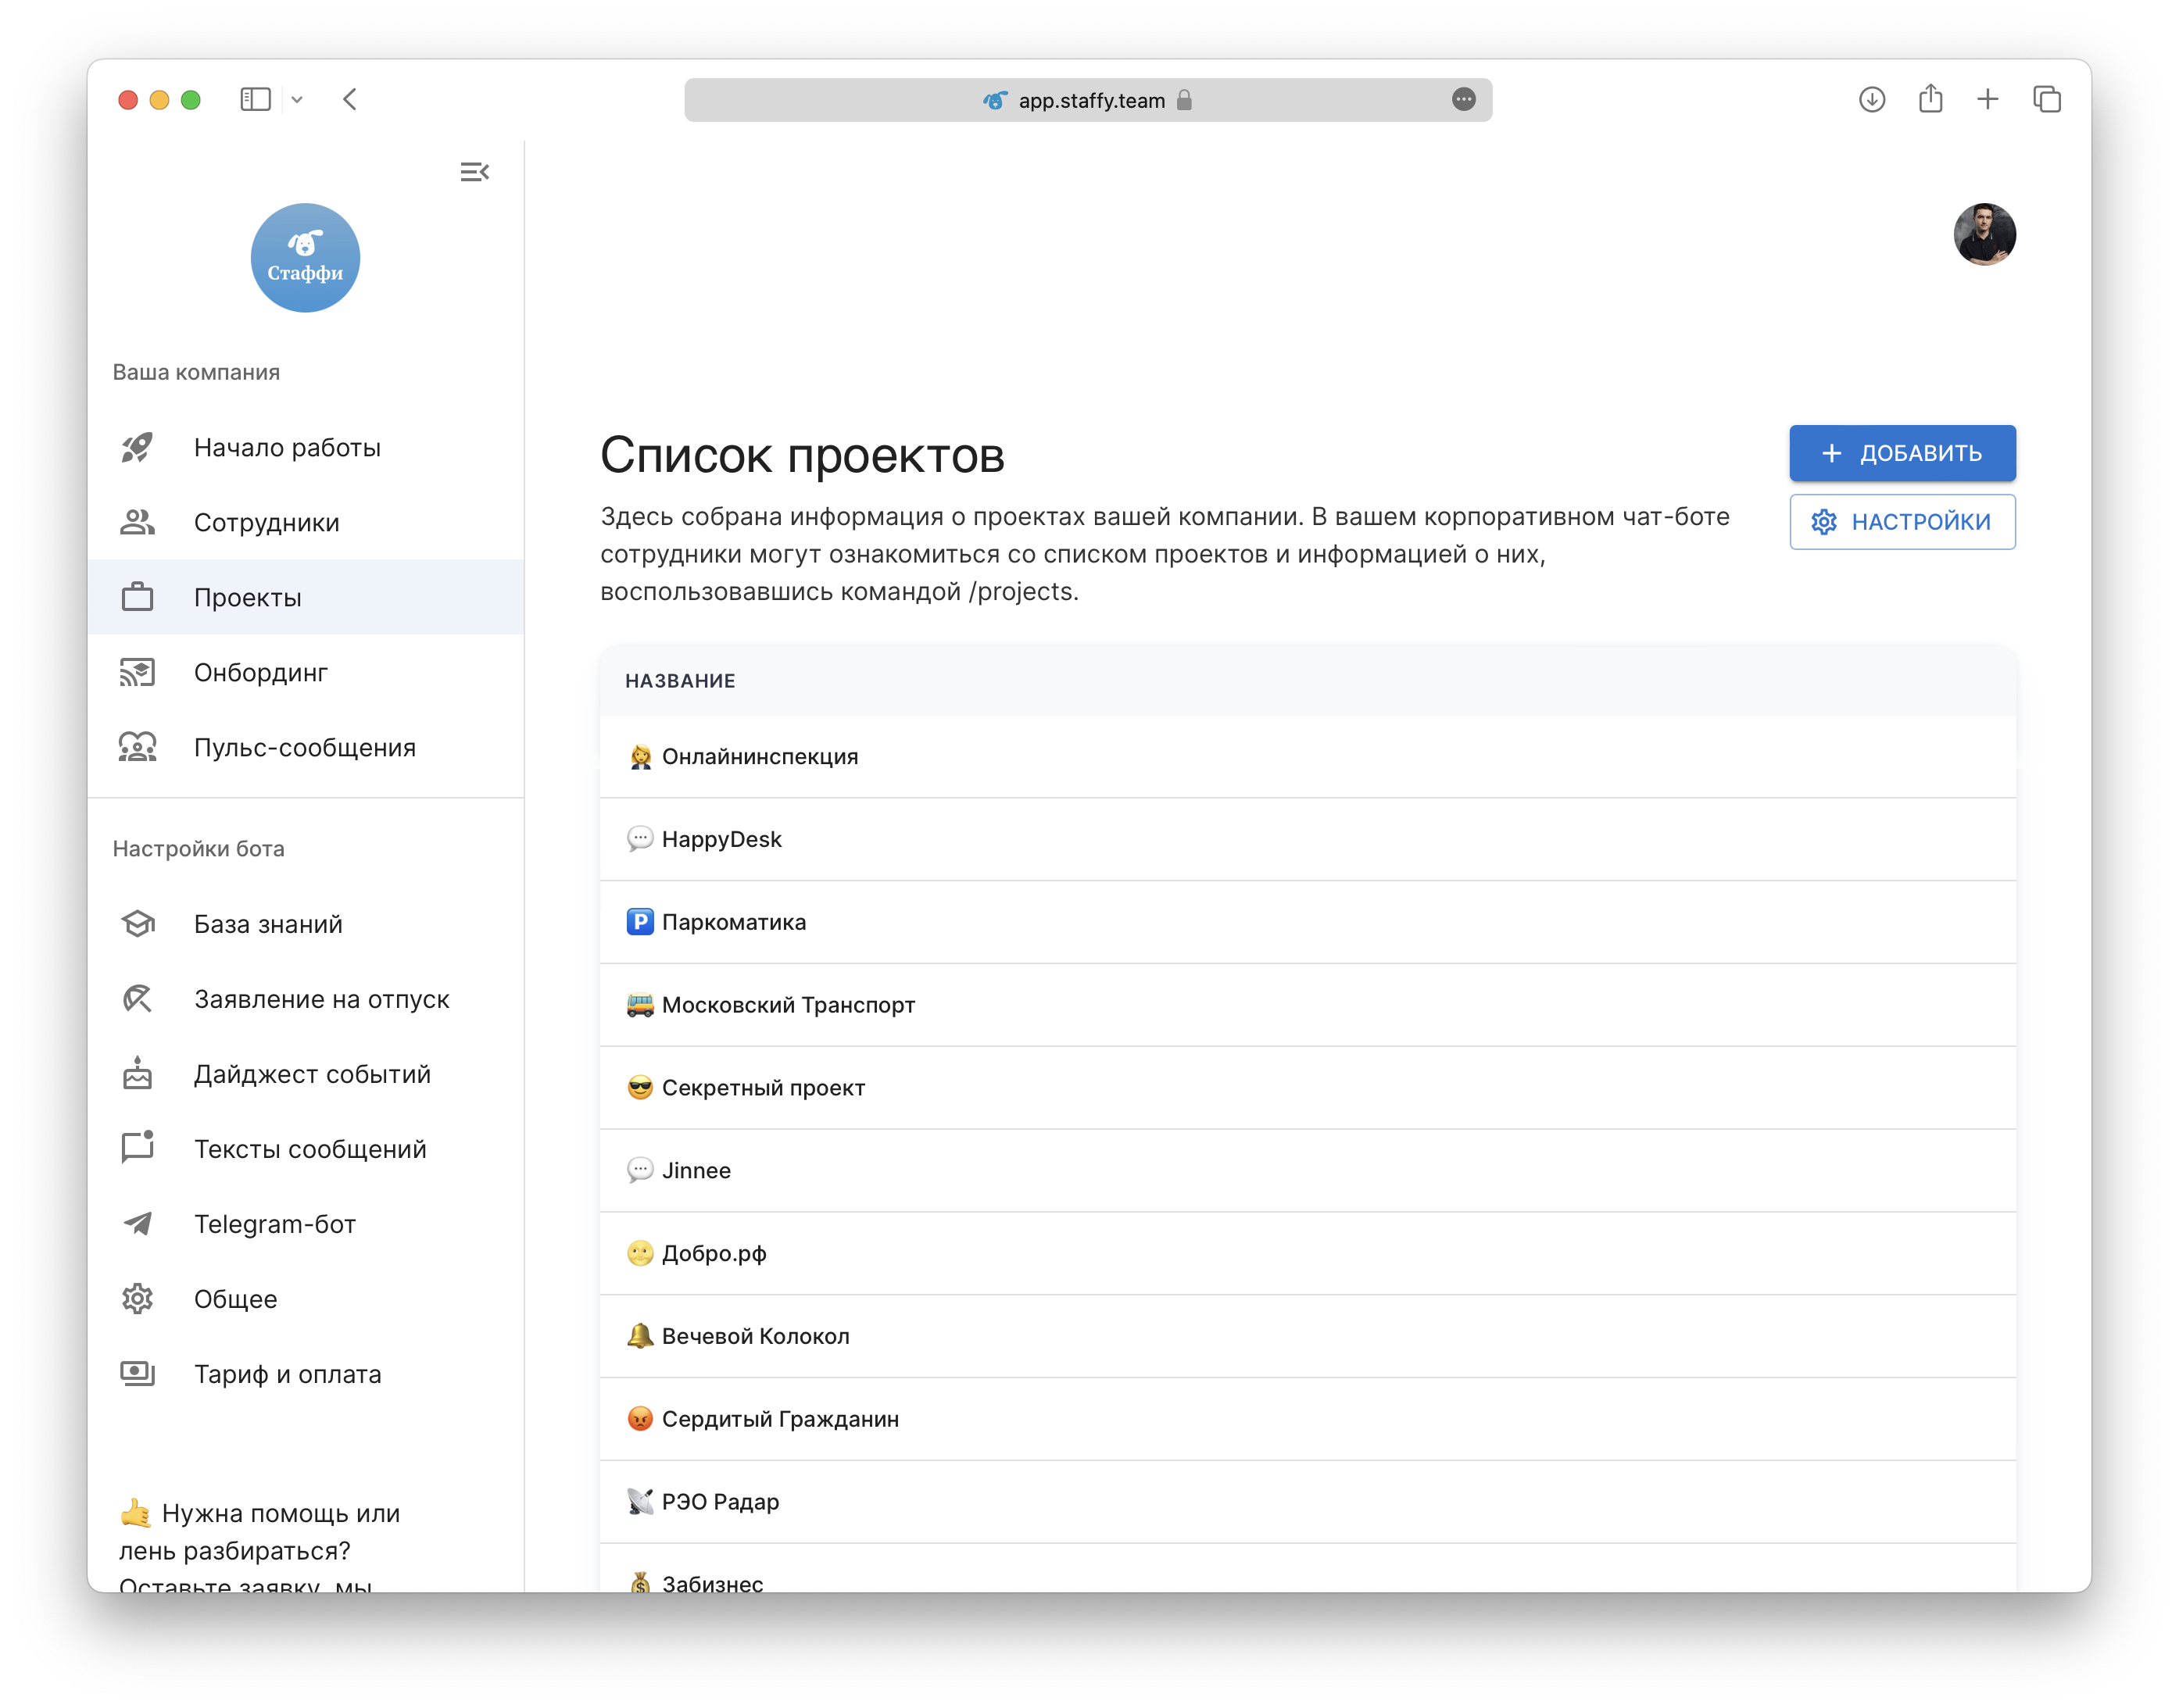The height and width of the screenshot is (1708, 2179).
Task: Click the graduation cap icon beside База знаний
Action: [137, 923]
